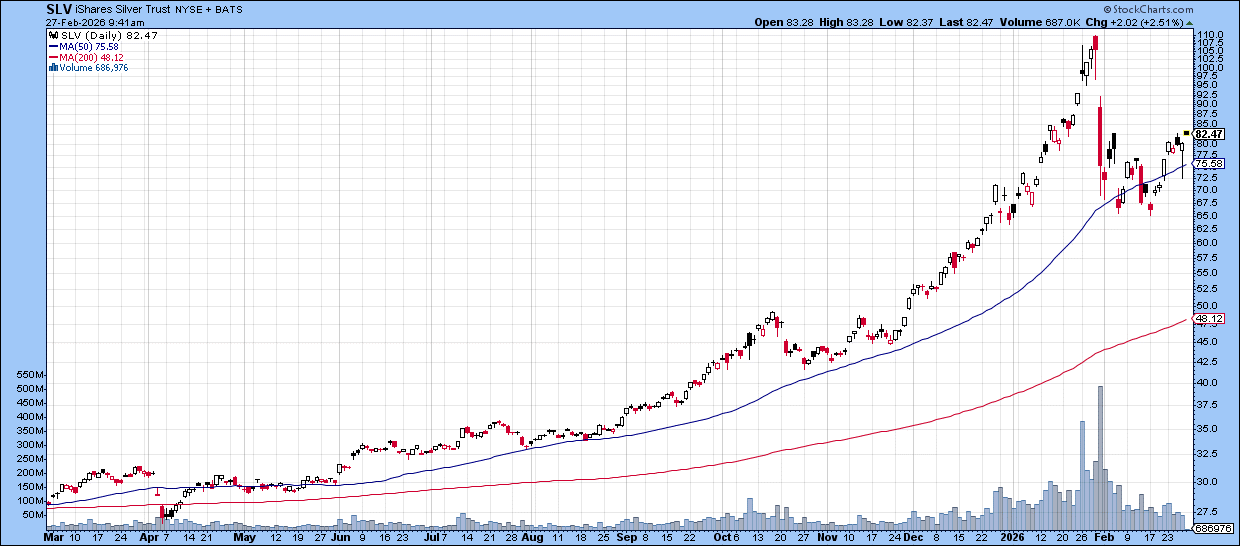
Task: Click the red MA(200) legend line marker
Action: (x=51, y=57)
